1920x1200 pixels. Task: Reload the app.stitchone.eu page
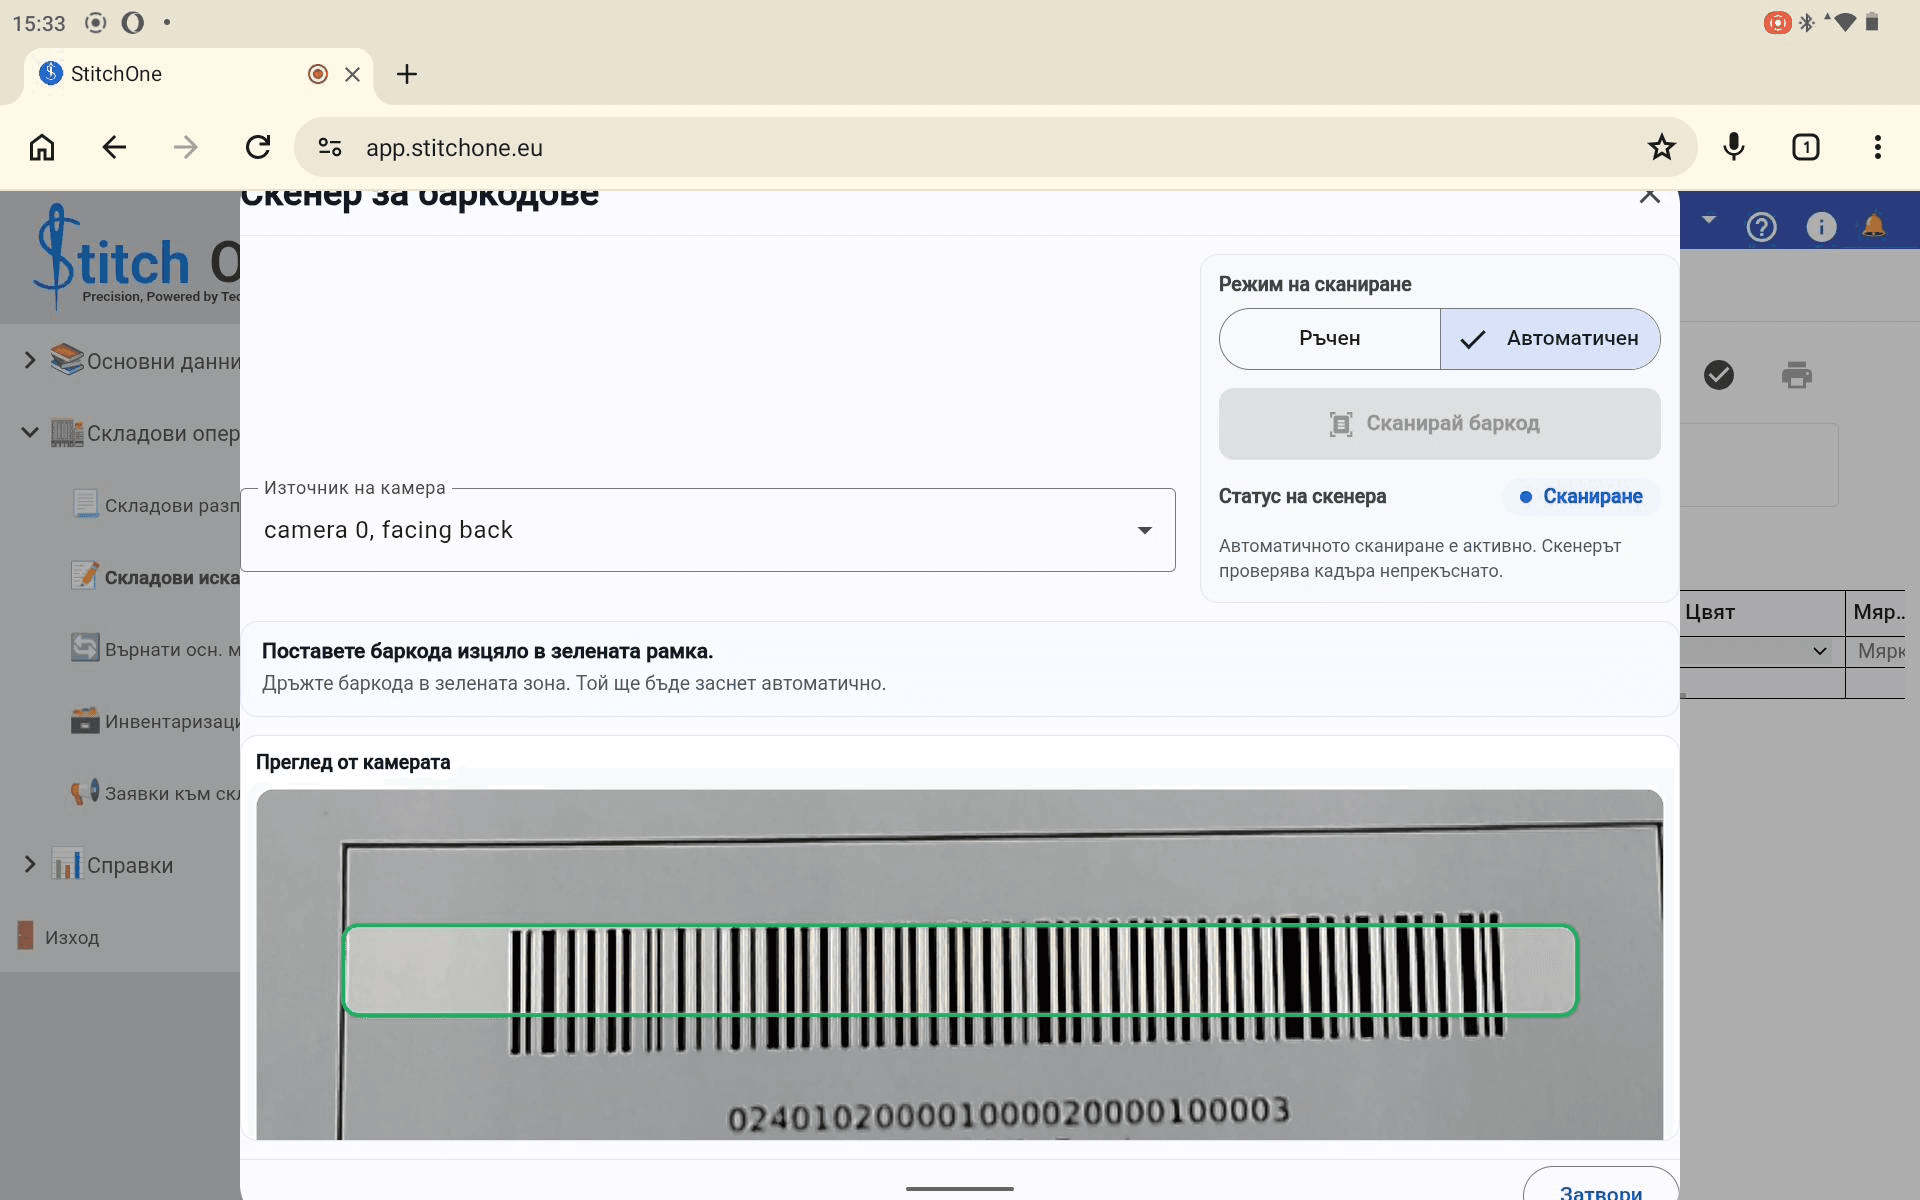(258, 148)
